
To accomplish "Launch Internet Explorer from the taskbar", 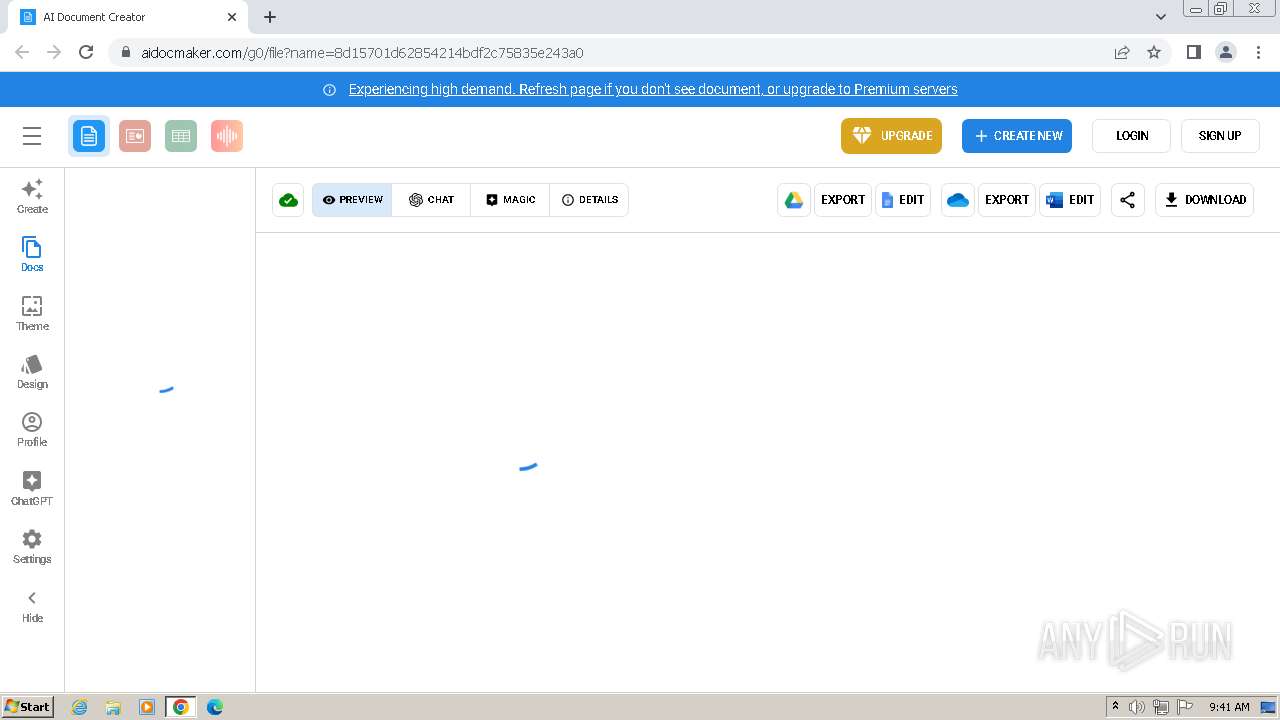I will click(79, 707).
